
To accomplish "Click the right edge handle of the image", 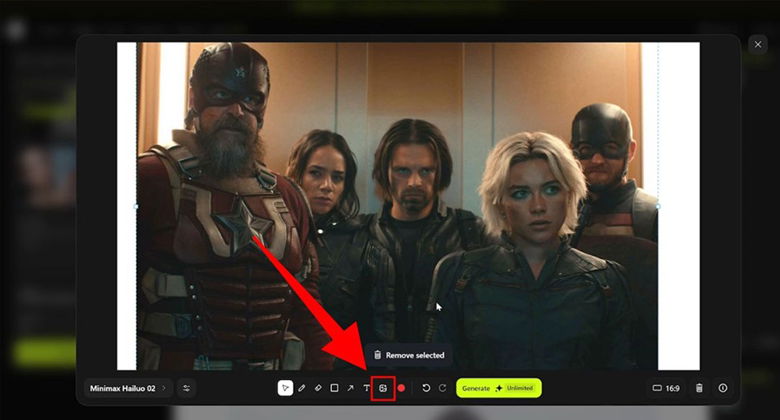I will 658,205.
